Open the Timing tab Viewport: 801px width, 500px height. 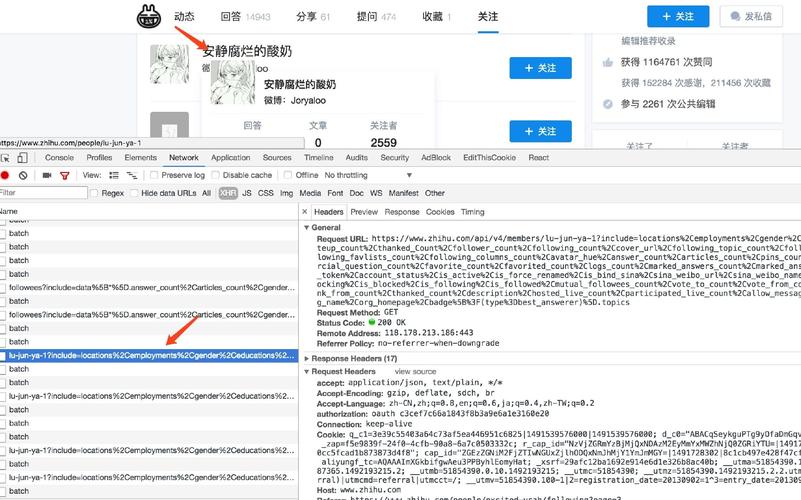[x=473, y=212]
